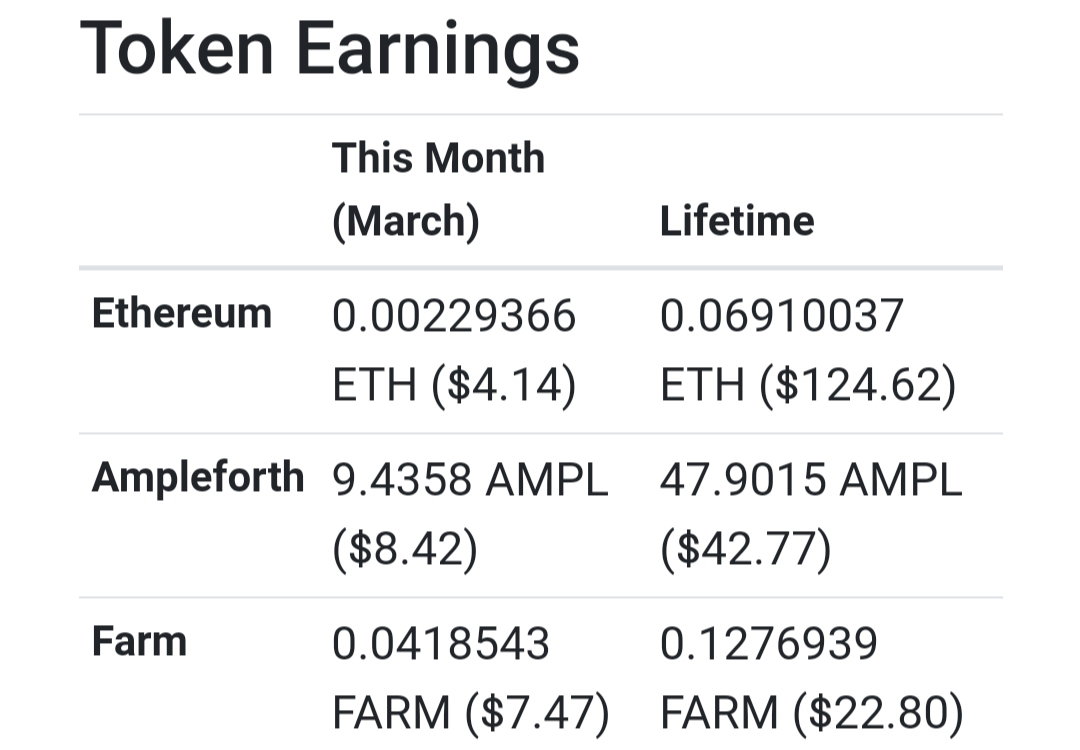Select the This Month (March) column header
The width and height of the screenshot is (1080, 750).
[x=438, y=189]
